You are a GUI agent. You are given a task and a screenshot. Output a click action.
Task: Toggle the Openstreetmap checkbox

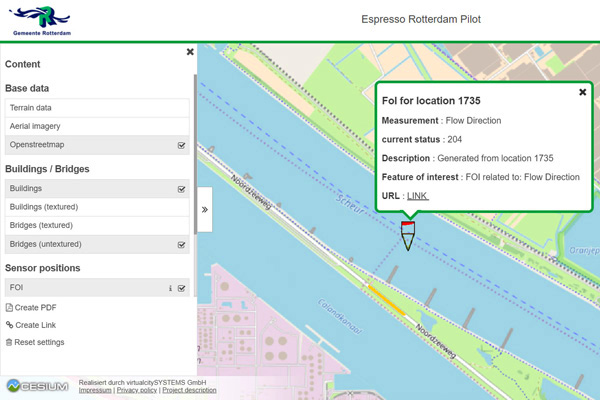181,145
